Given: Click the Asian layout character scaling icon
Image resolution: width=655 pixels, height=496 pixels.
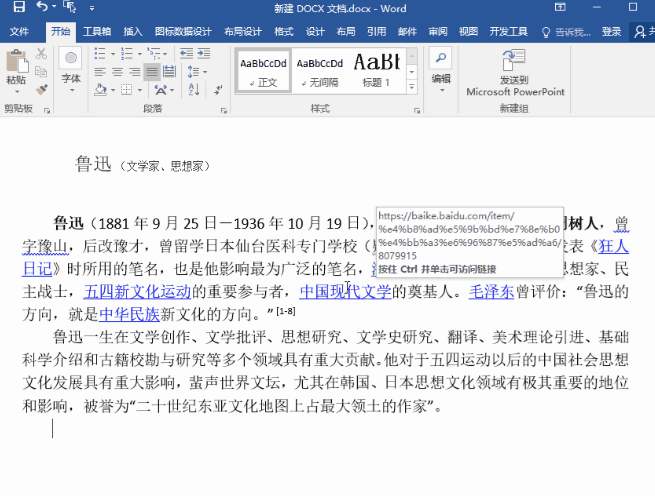Looking at the screenshot, I should tap(161, 89).
